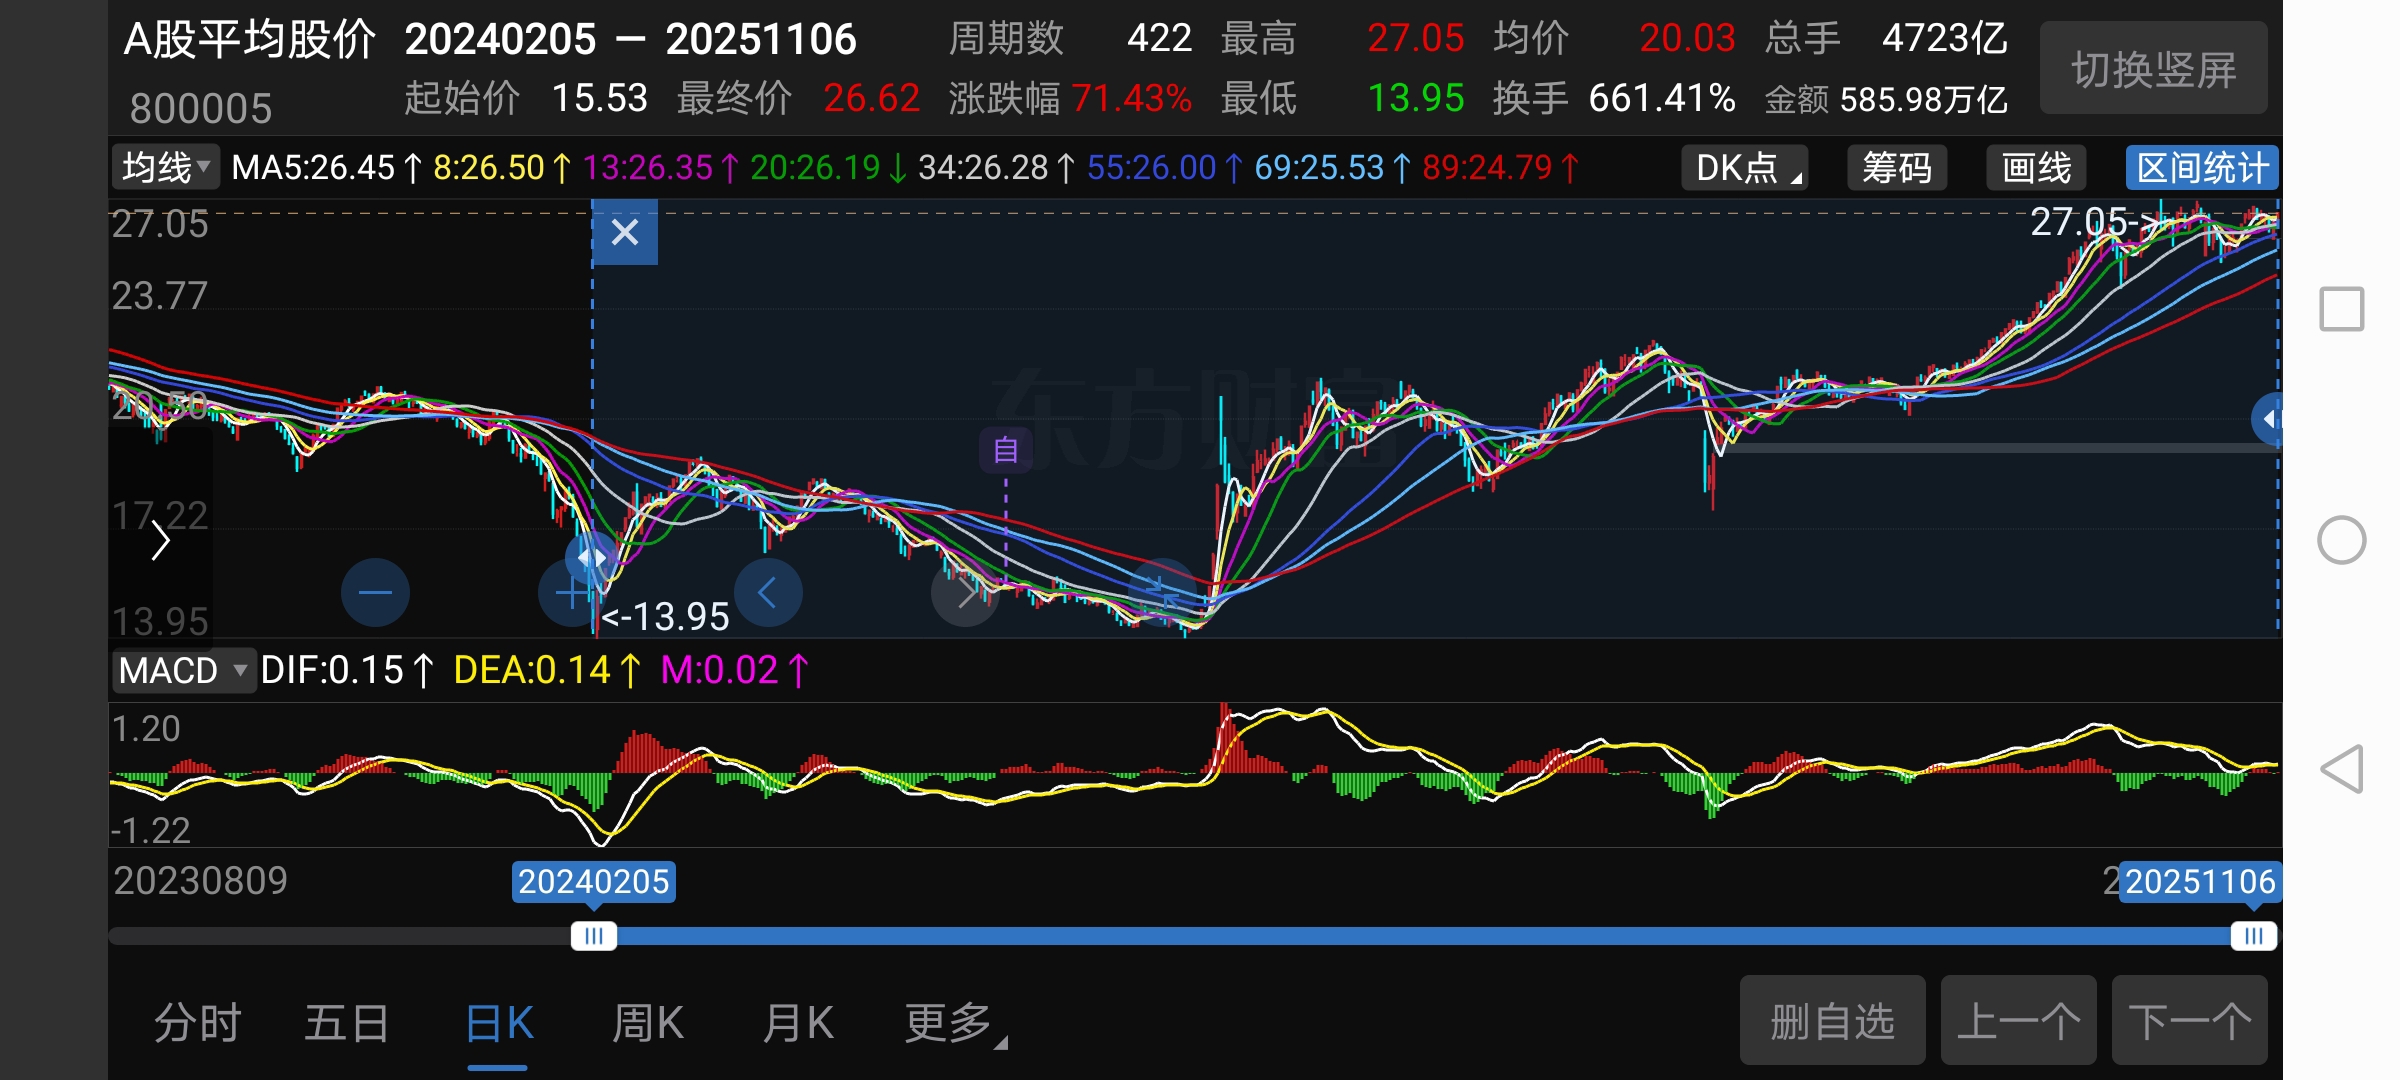Tap the minus zoom-out chart button

[375, 593]
